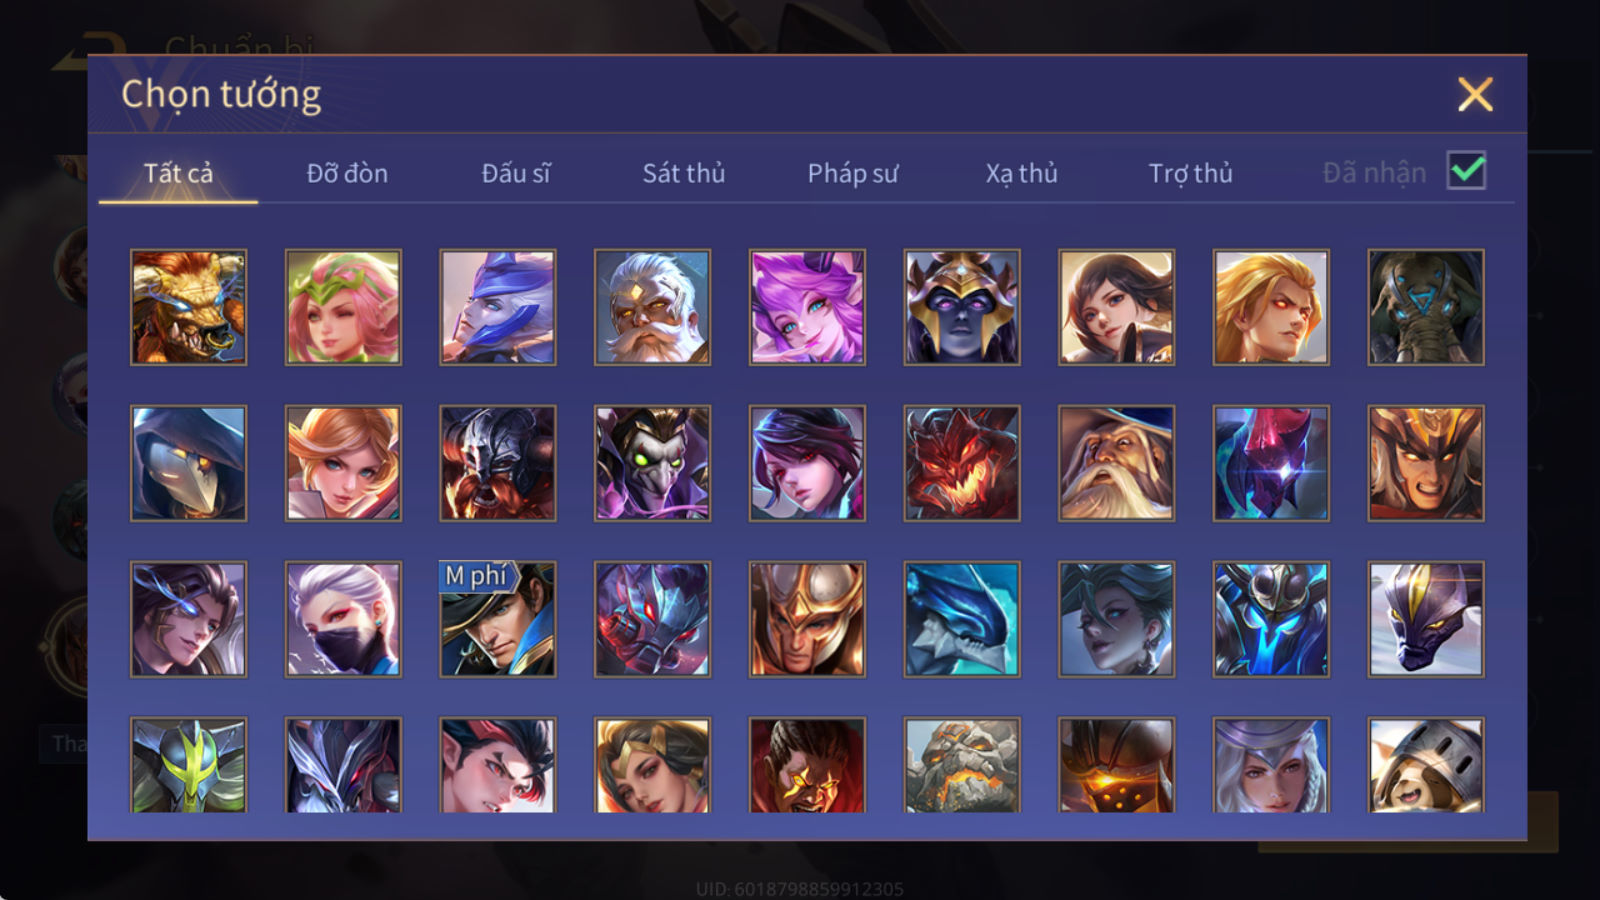Choose the red lava demon hero
This screenshot has height=900, width=1600.
(962, 463)
